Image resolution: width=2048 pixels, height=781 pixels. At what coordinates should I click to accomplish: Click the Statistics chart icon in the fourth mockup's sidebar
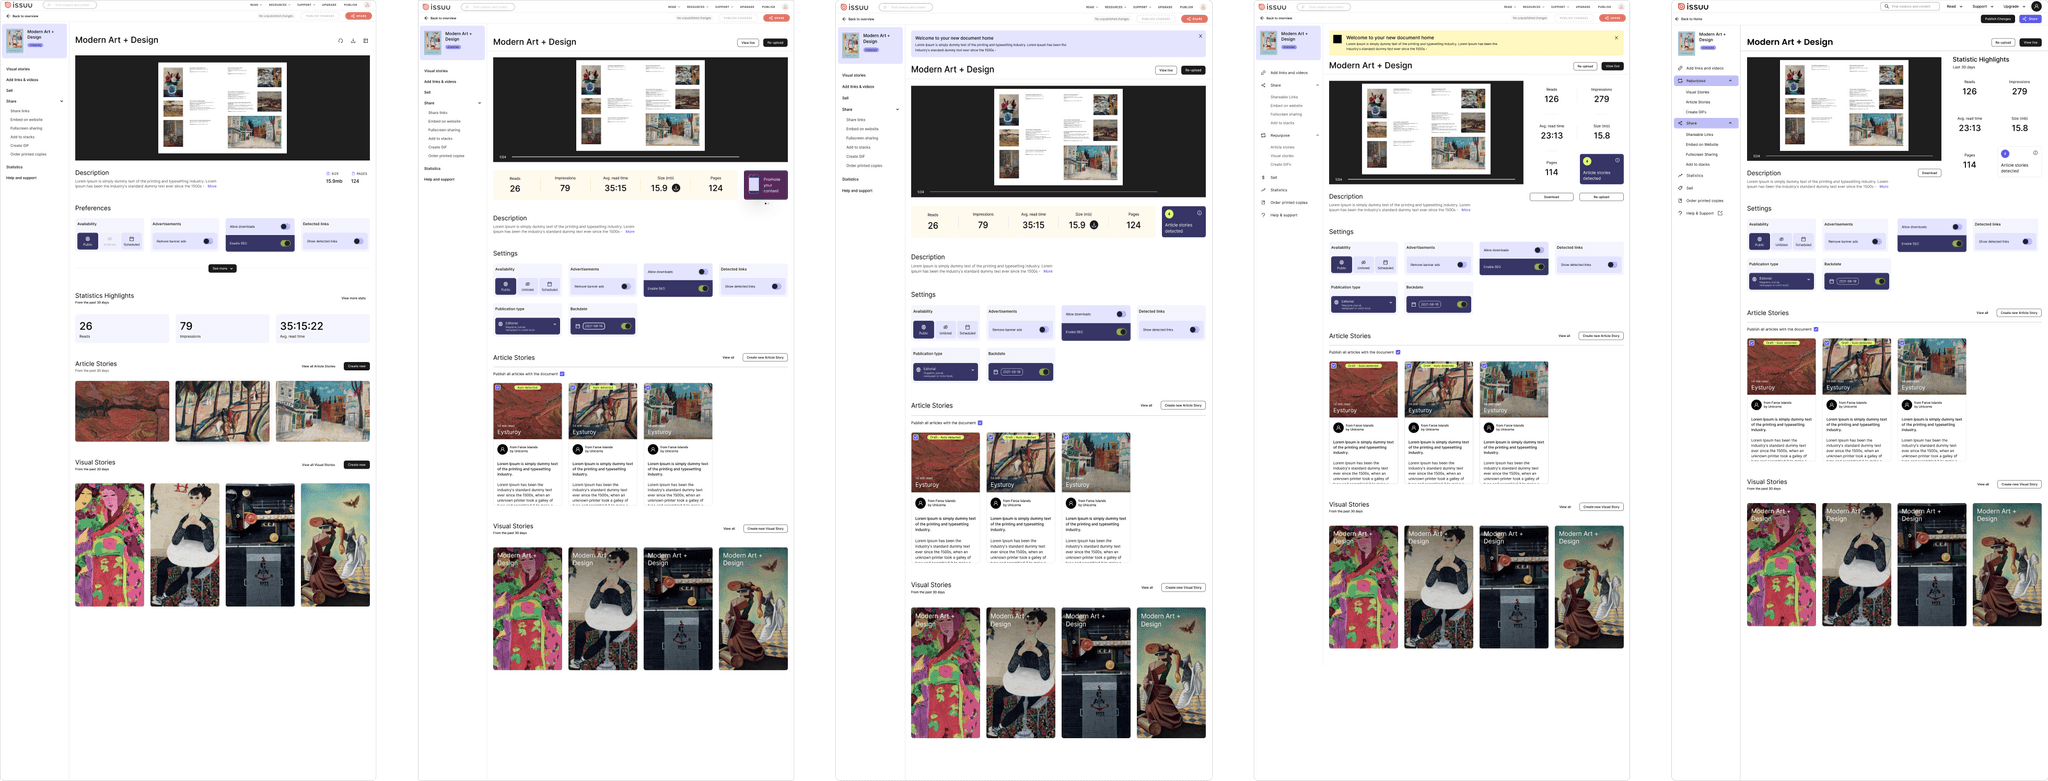click(1263, 190)
